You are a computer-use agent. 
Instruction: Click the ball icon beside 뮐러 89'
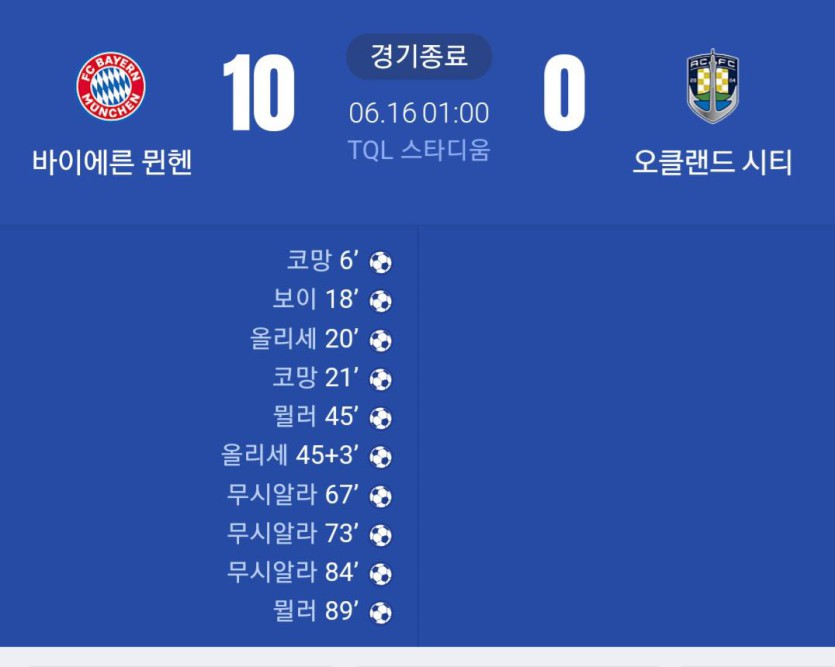pos(380,613)
